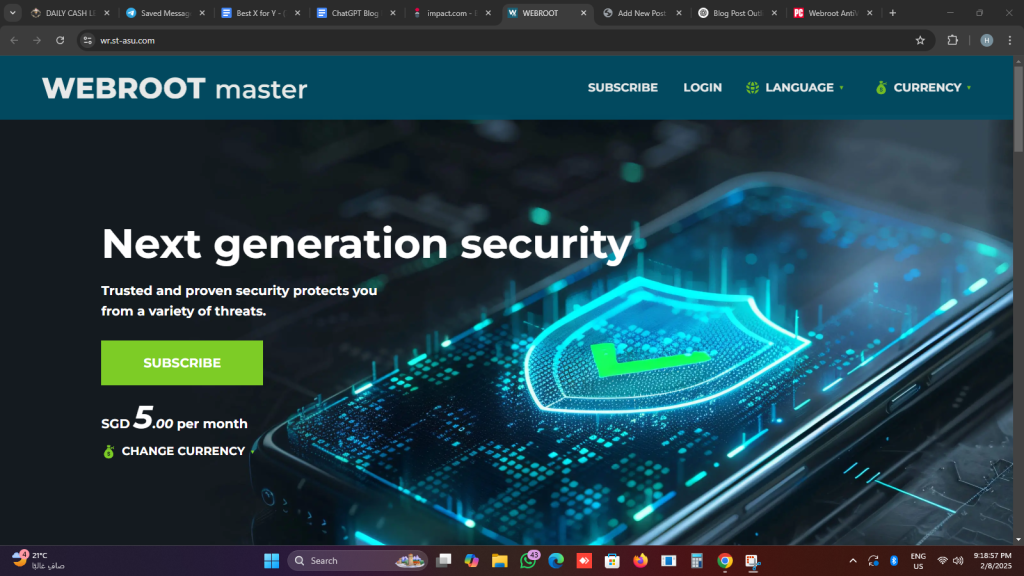Bookmark this page with the star icon

920,40
